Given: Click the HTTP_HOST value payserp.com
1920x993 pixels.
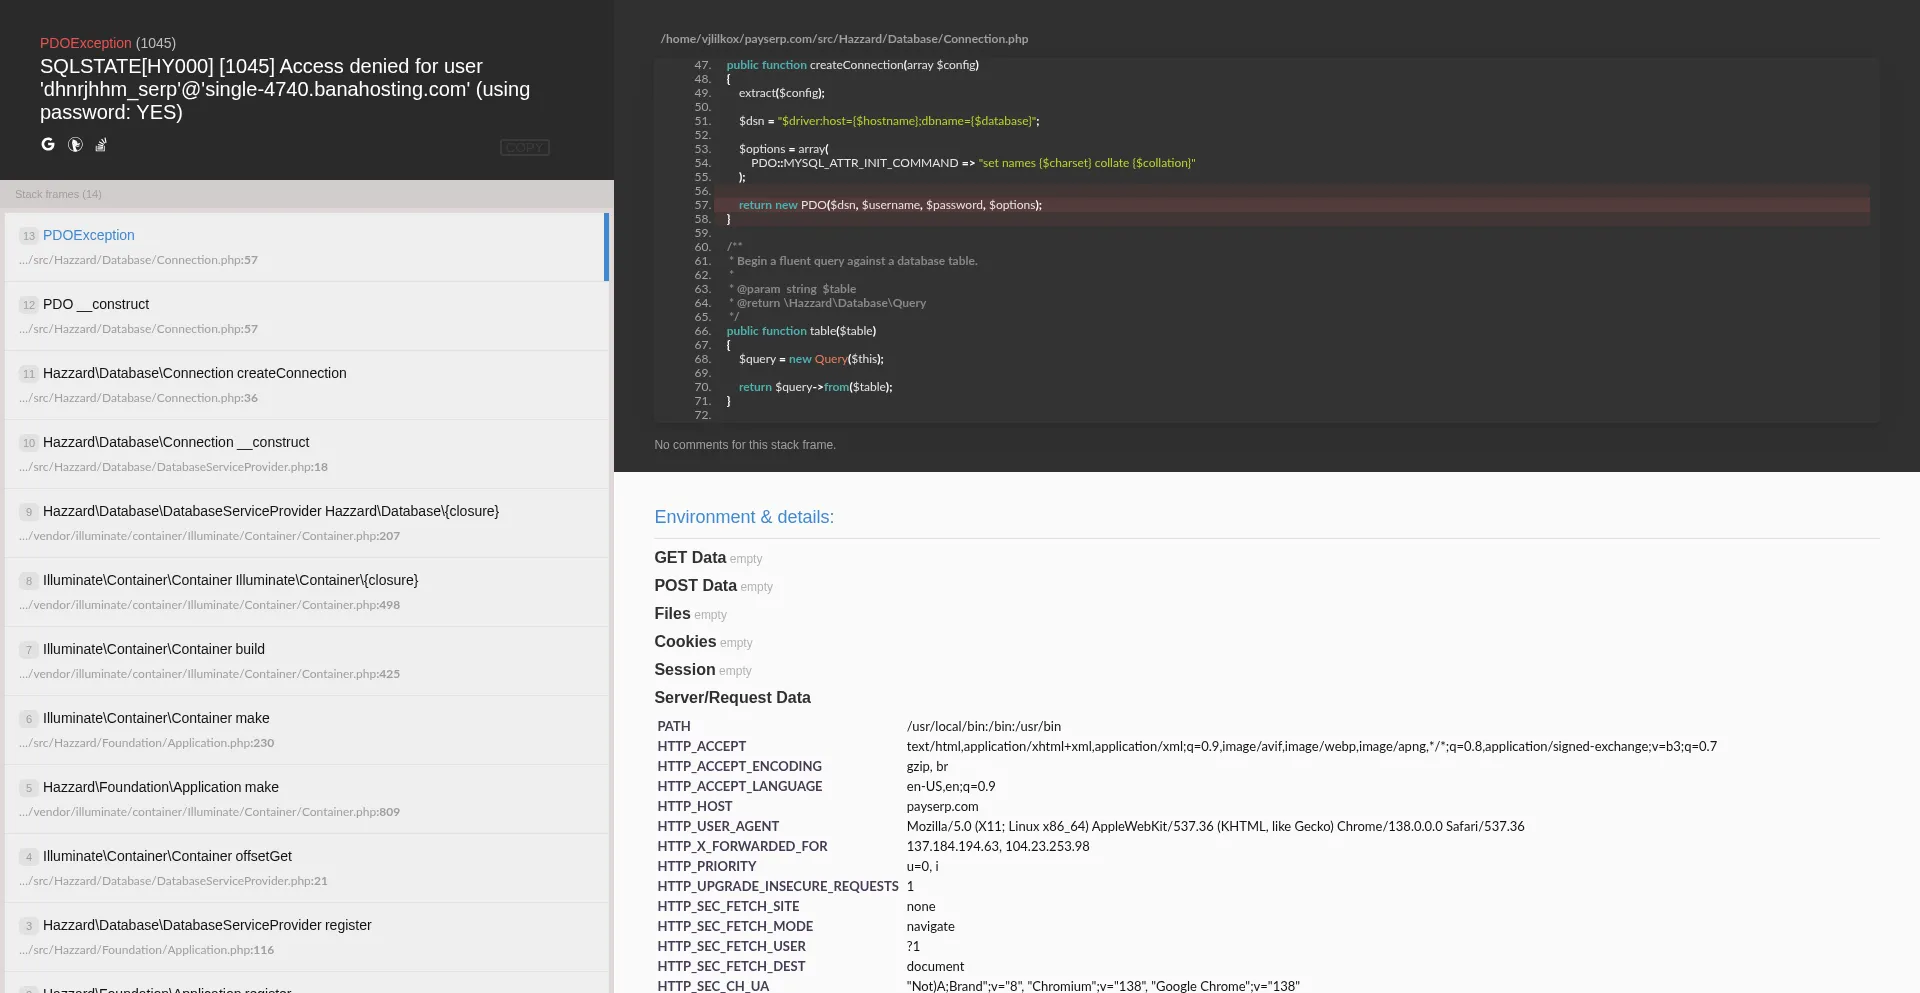Looking at the screenshot, I should (x=942, y=807).
